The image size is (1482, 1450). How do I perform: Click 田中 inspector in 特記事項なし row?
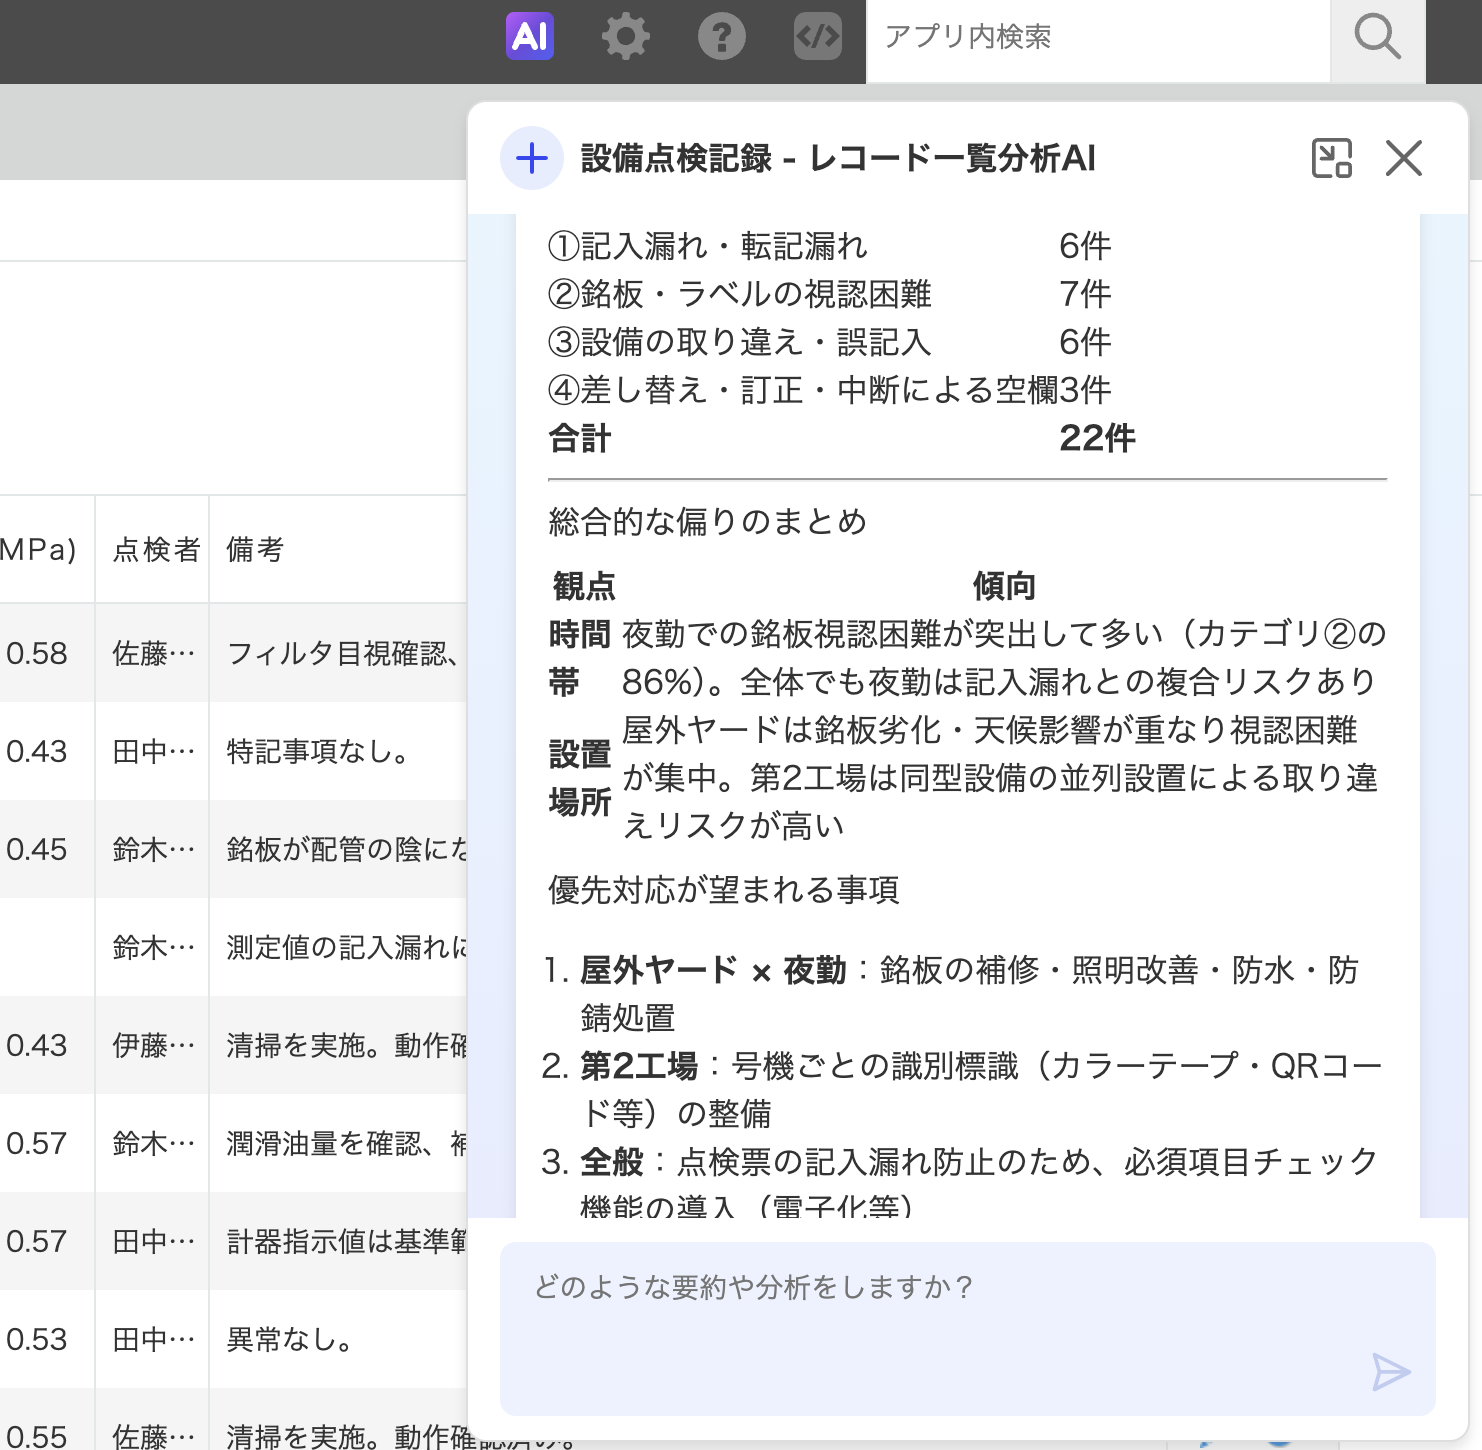[153, 752]
